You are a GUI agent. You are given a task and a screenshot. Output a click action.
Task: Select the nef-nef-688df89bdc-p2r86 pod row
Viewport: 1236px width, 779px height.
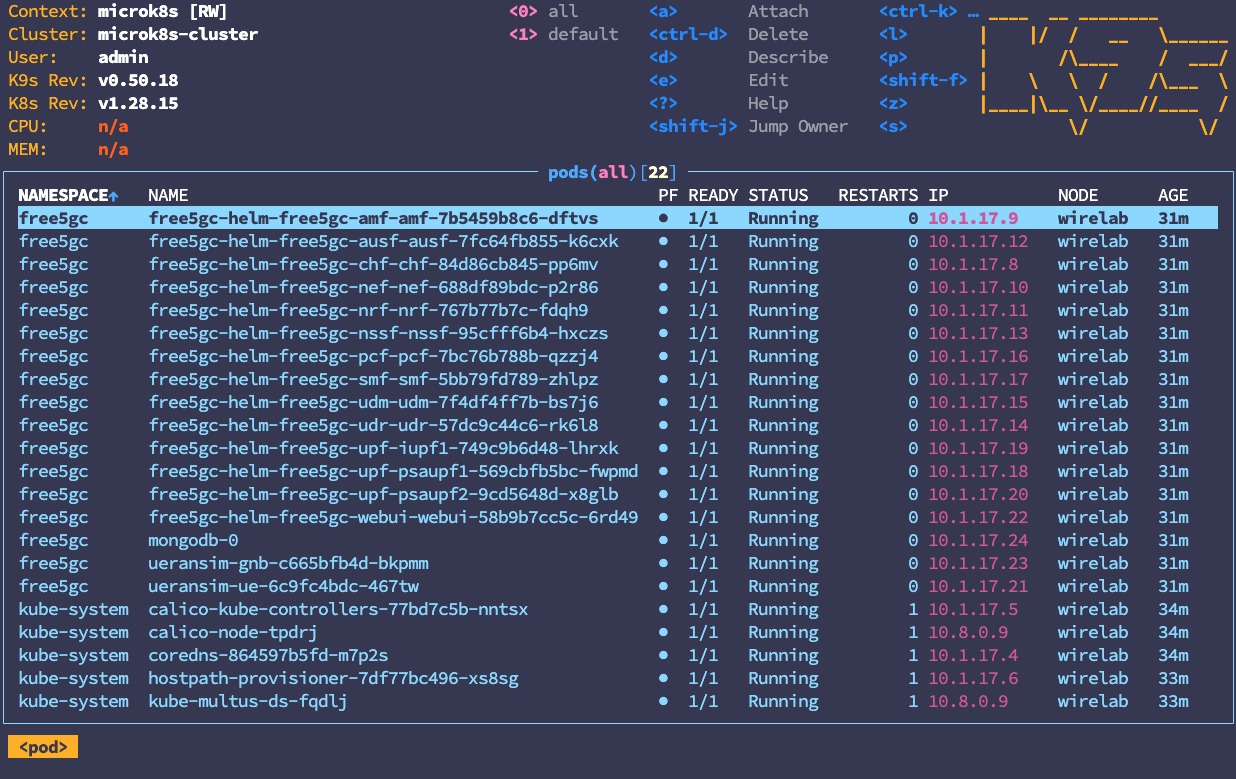point(618,287)
